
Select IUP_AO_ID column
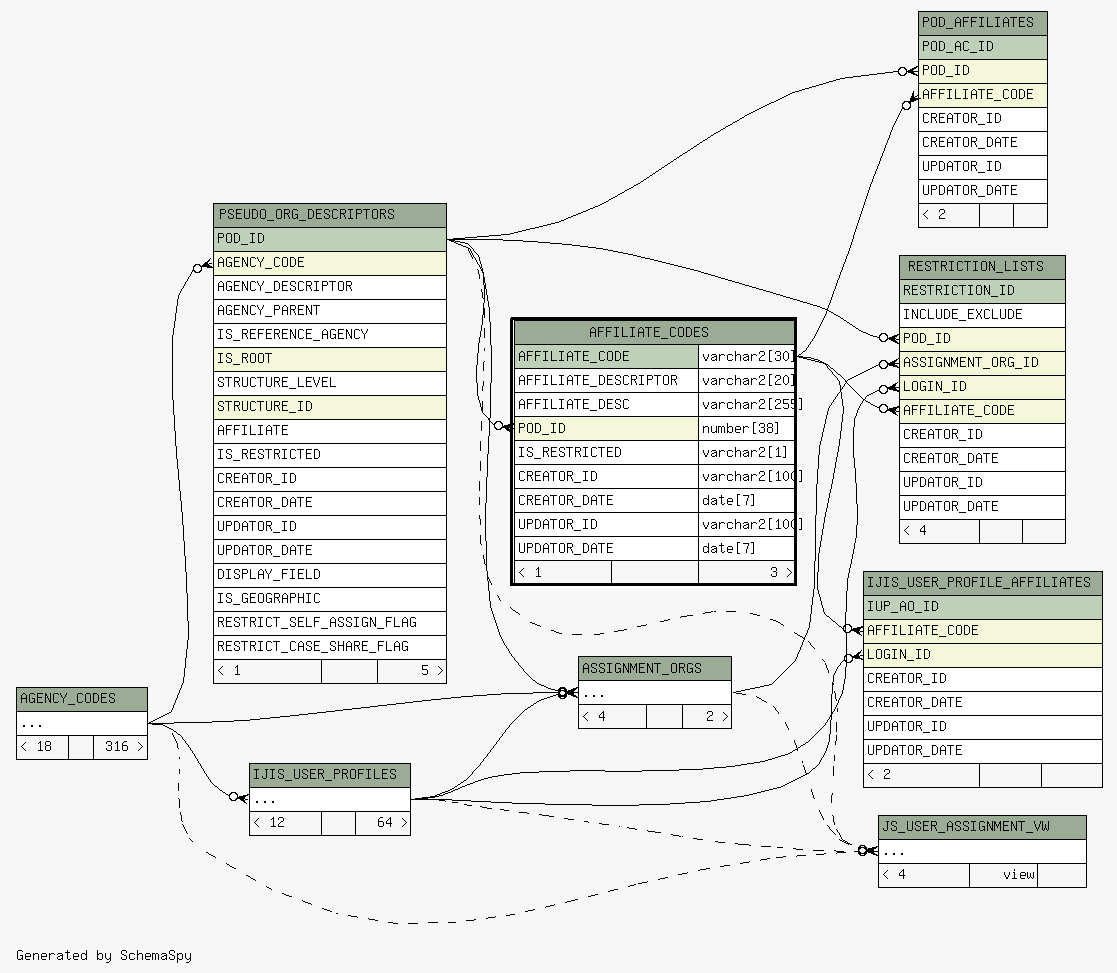point(982,607)
